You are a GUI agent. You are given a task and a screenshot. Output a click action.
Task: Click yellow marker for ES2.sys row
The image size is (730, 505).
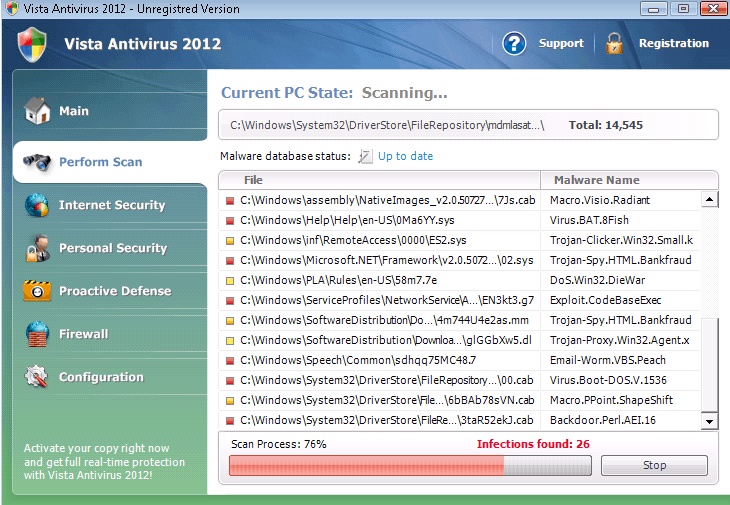(x=230, y=241)
